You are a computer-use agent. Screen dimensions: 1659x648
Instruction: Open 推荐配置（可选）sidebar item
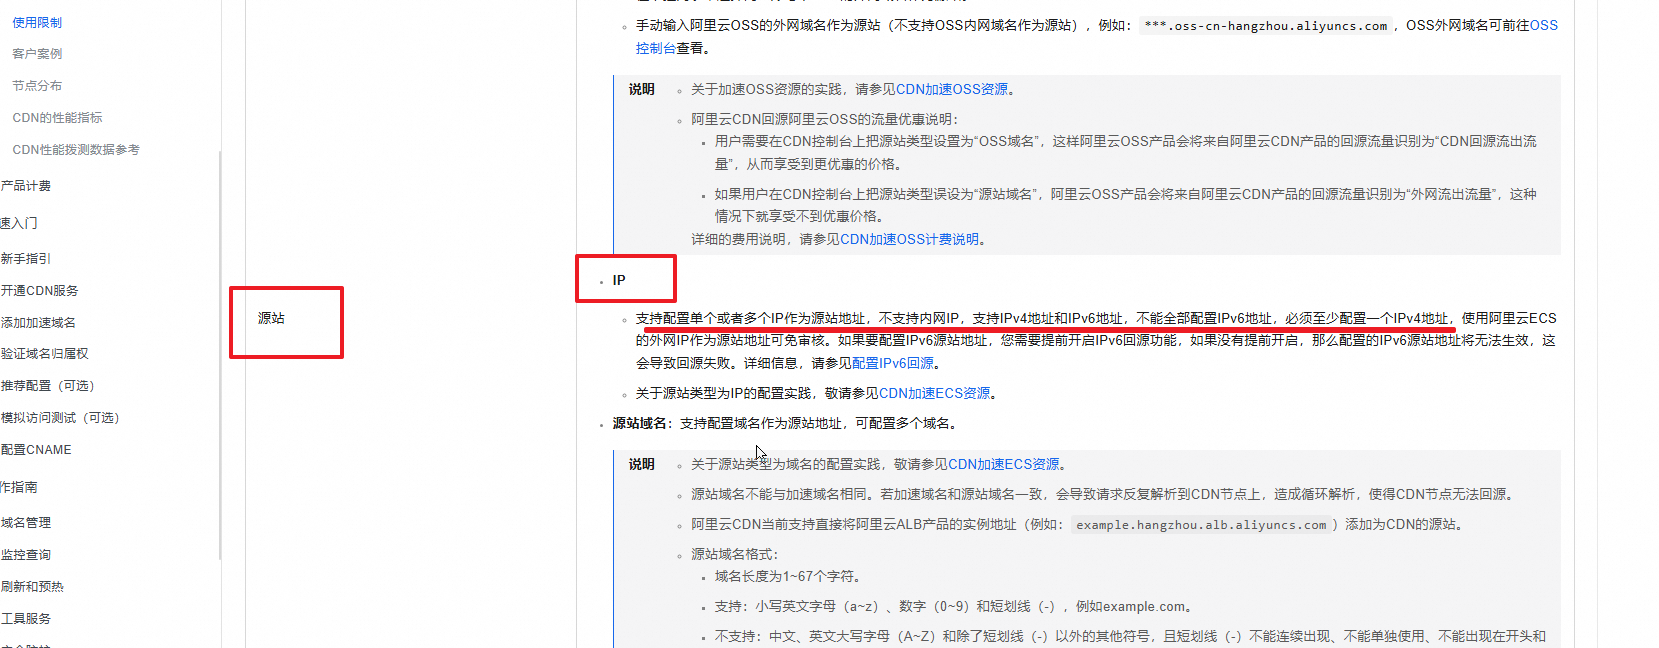click(x=48, y=386)
